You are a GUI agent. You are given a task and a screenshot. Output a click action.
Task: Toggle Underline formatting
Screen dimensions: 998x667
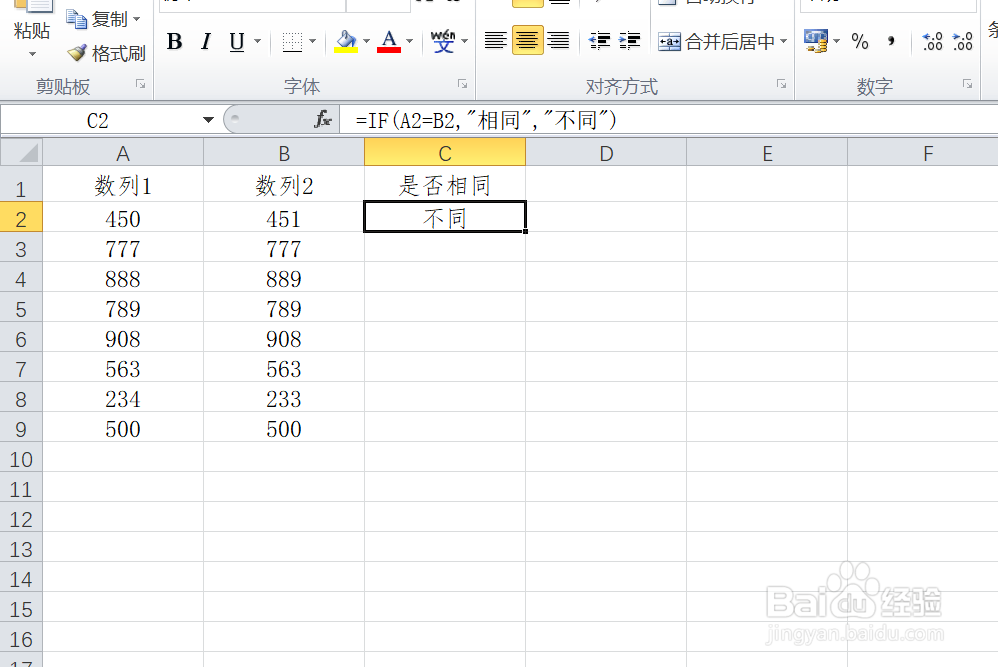point(237,41)
